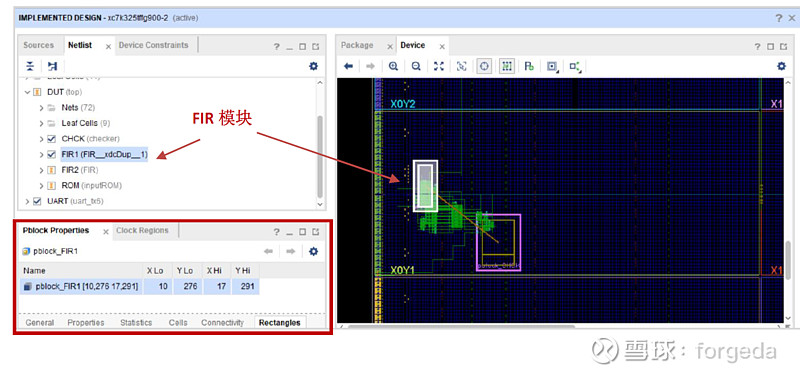800x375 pixels.
Task: Click Pblock Properties forward arrow
Action: pyautogui.click(x=291, y=251)
